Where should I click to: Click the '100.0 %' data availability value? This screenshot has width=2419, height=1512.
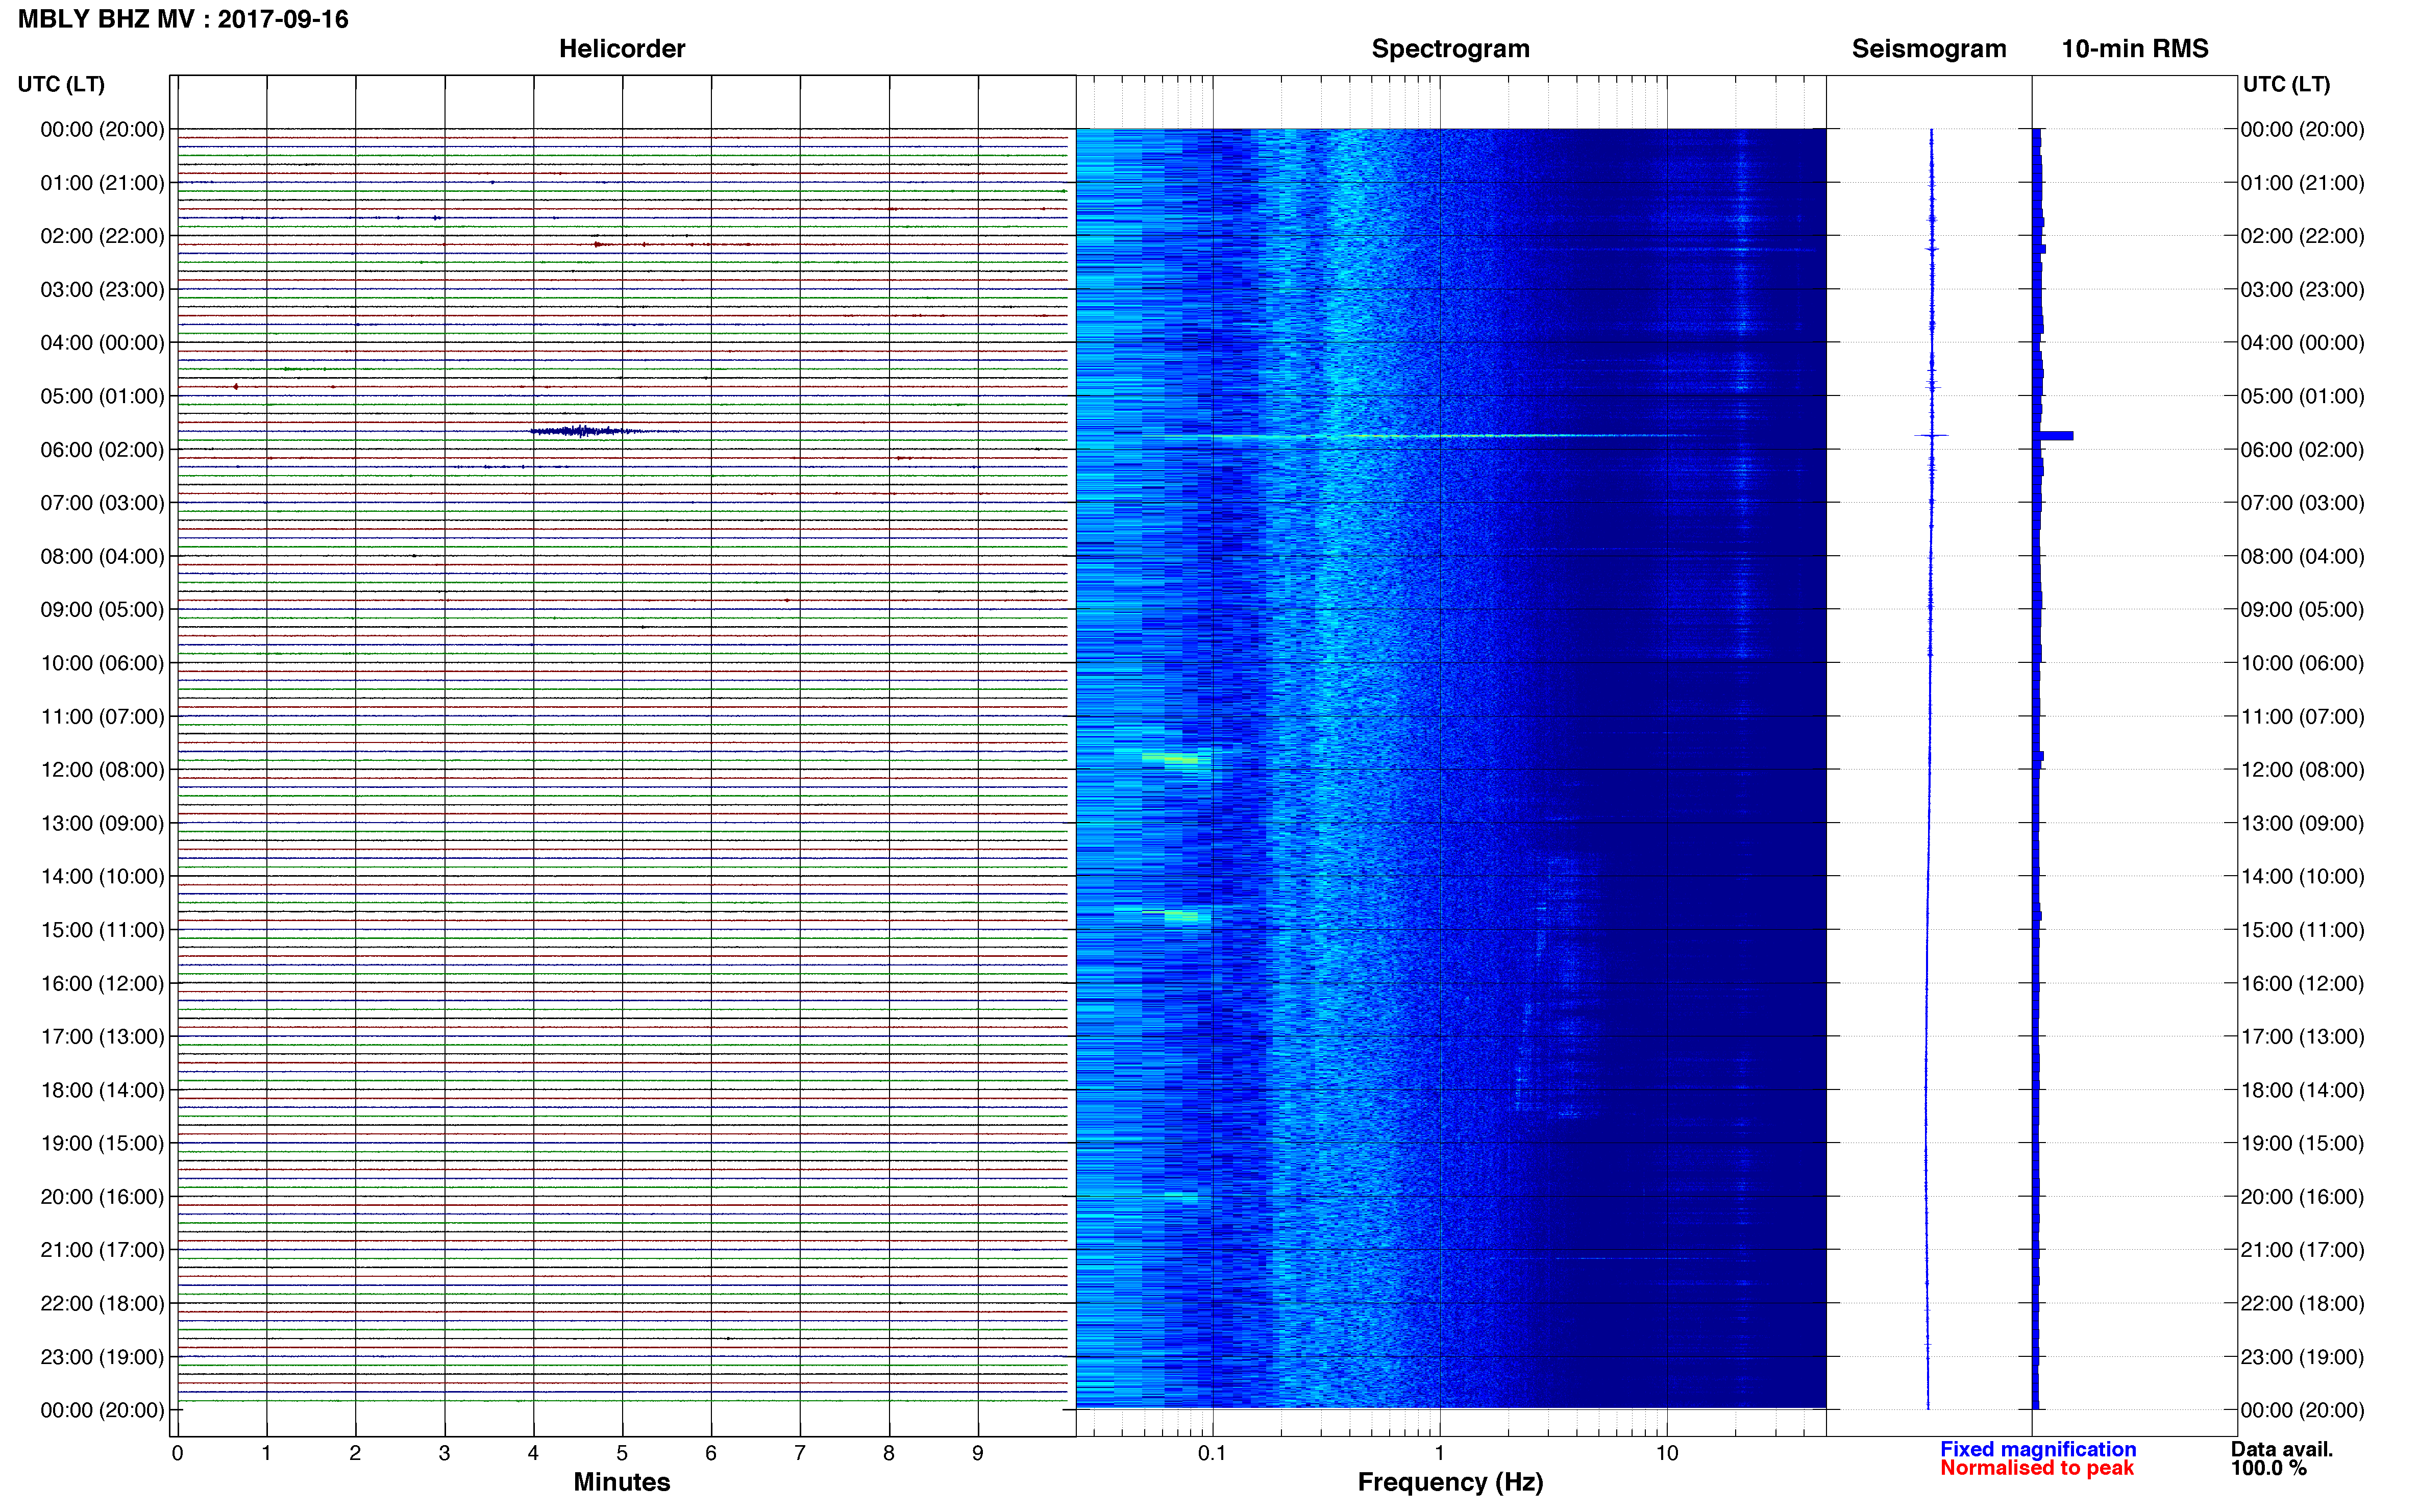click(2268, 1468)
